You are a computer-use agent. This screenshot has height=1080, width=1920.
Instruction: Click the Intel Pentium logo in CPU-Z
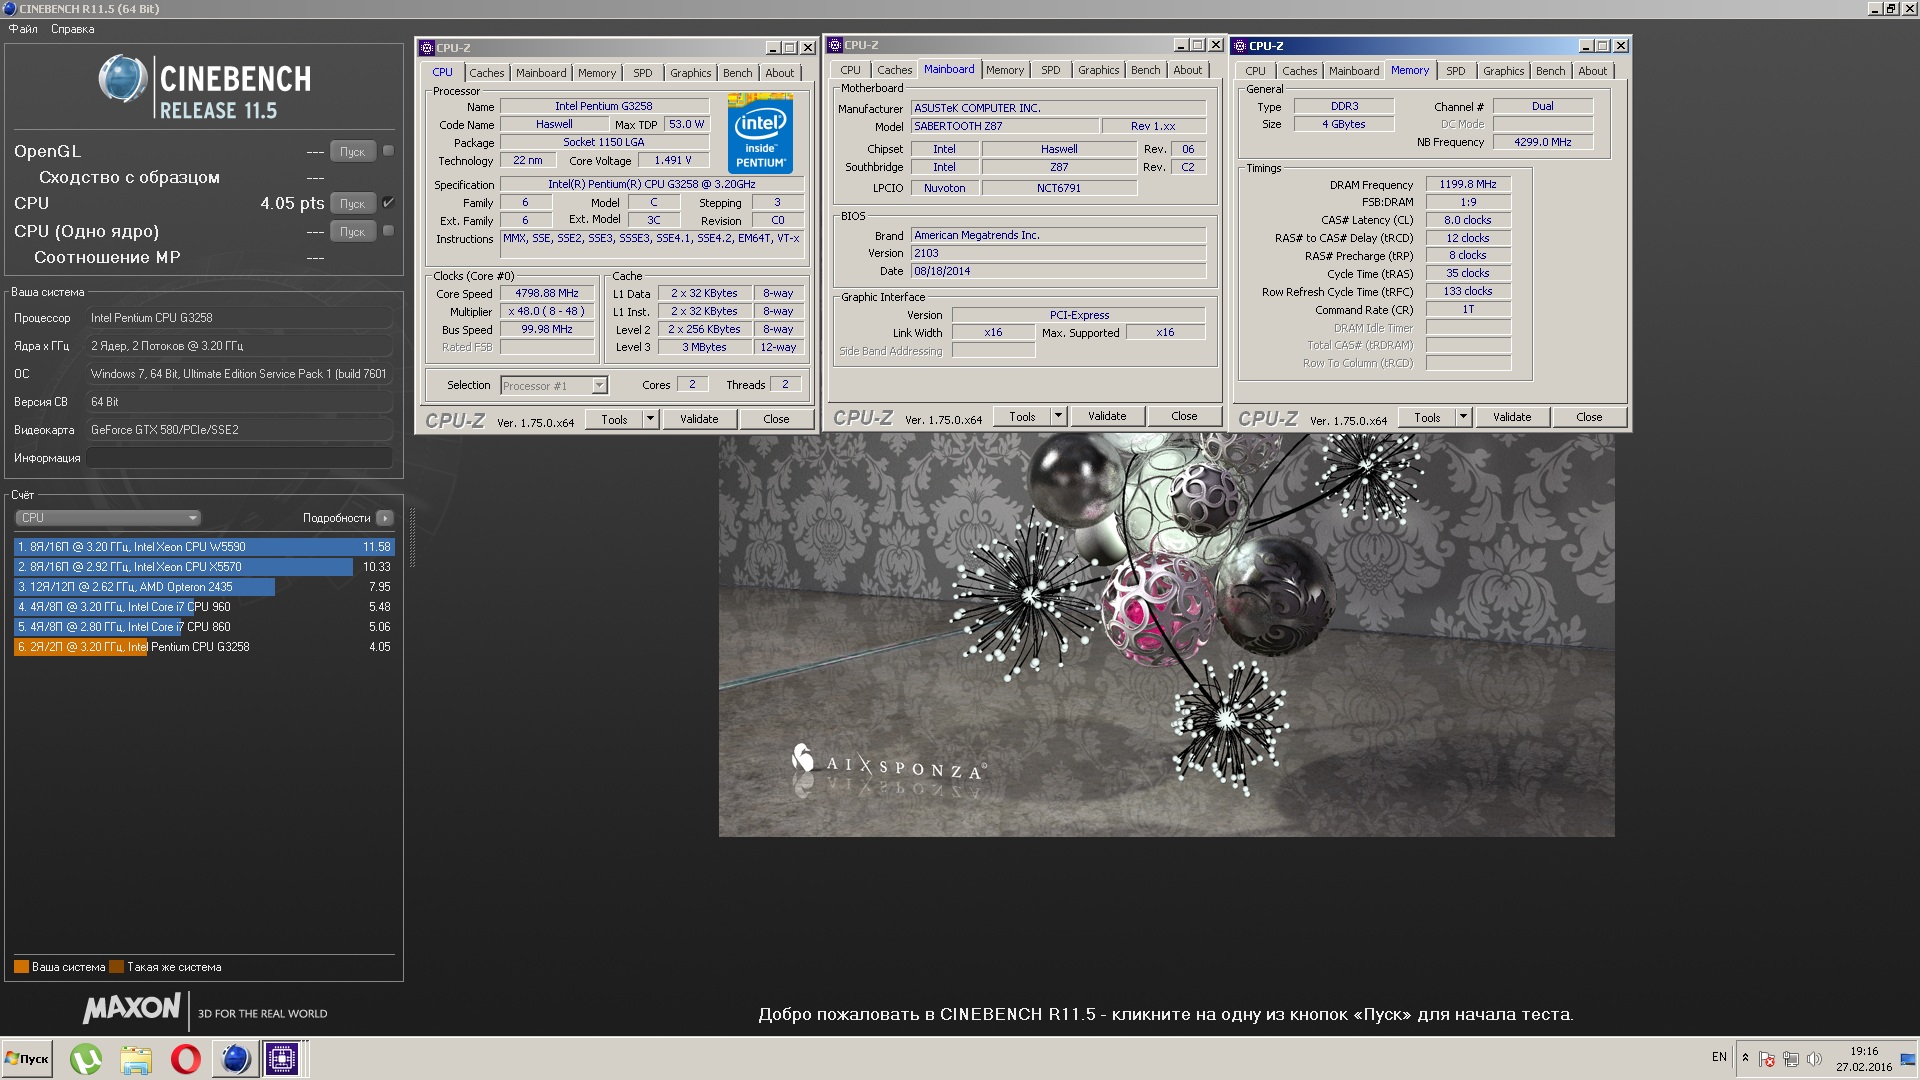point(760,133)
